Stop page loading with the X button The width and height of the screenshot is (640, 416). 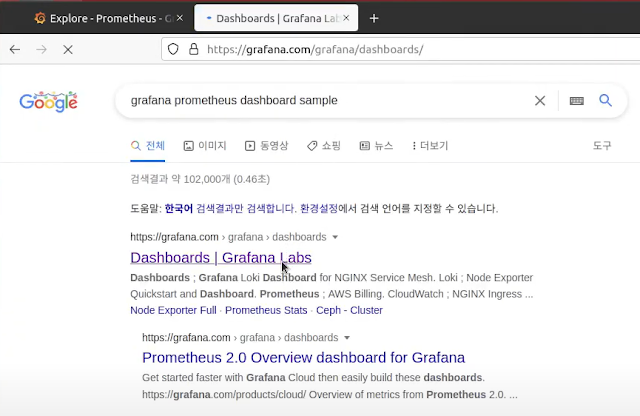tap(68, 49)
